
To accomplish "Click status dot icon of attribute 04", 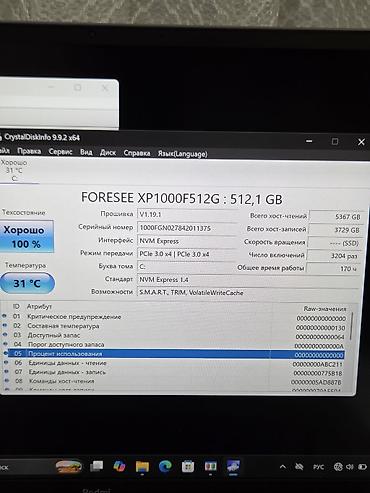I will (5, 343).
